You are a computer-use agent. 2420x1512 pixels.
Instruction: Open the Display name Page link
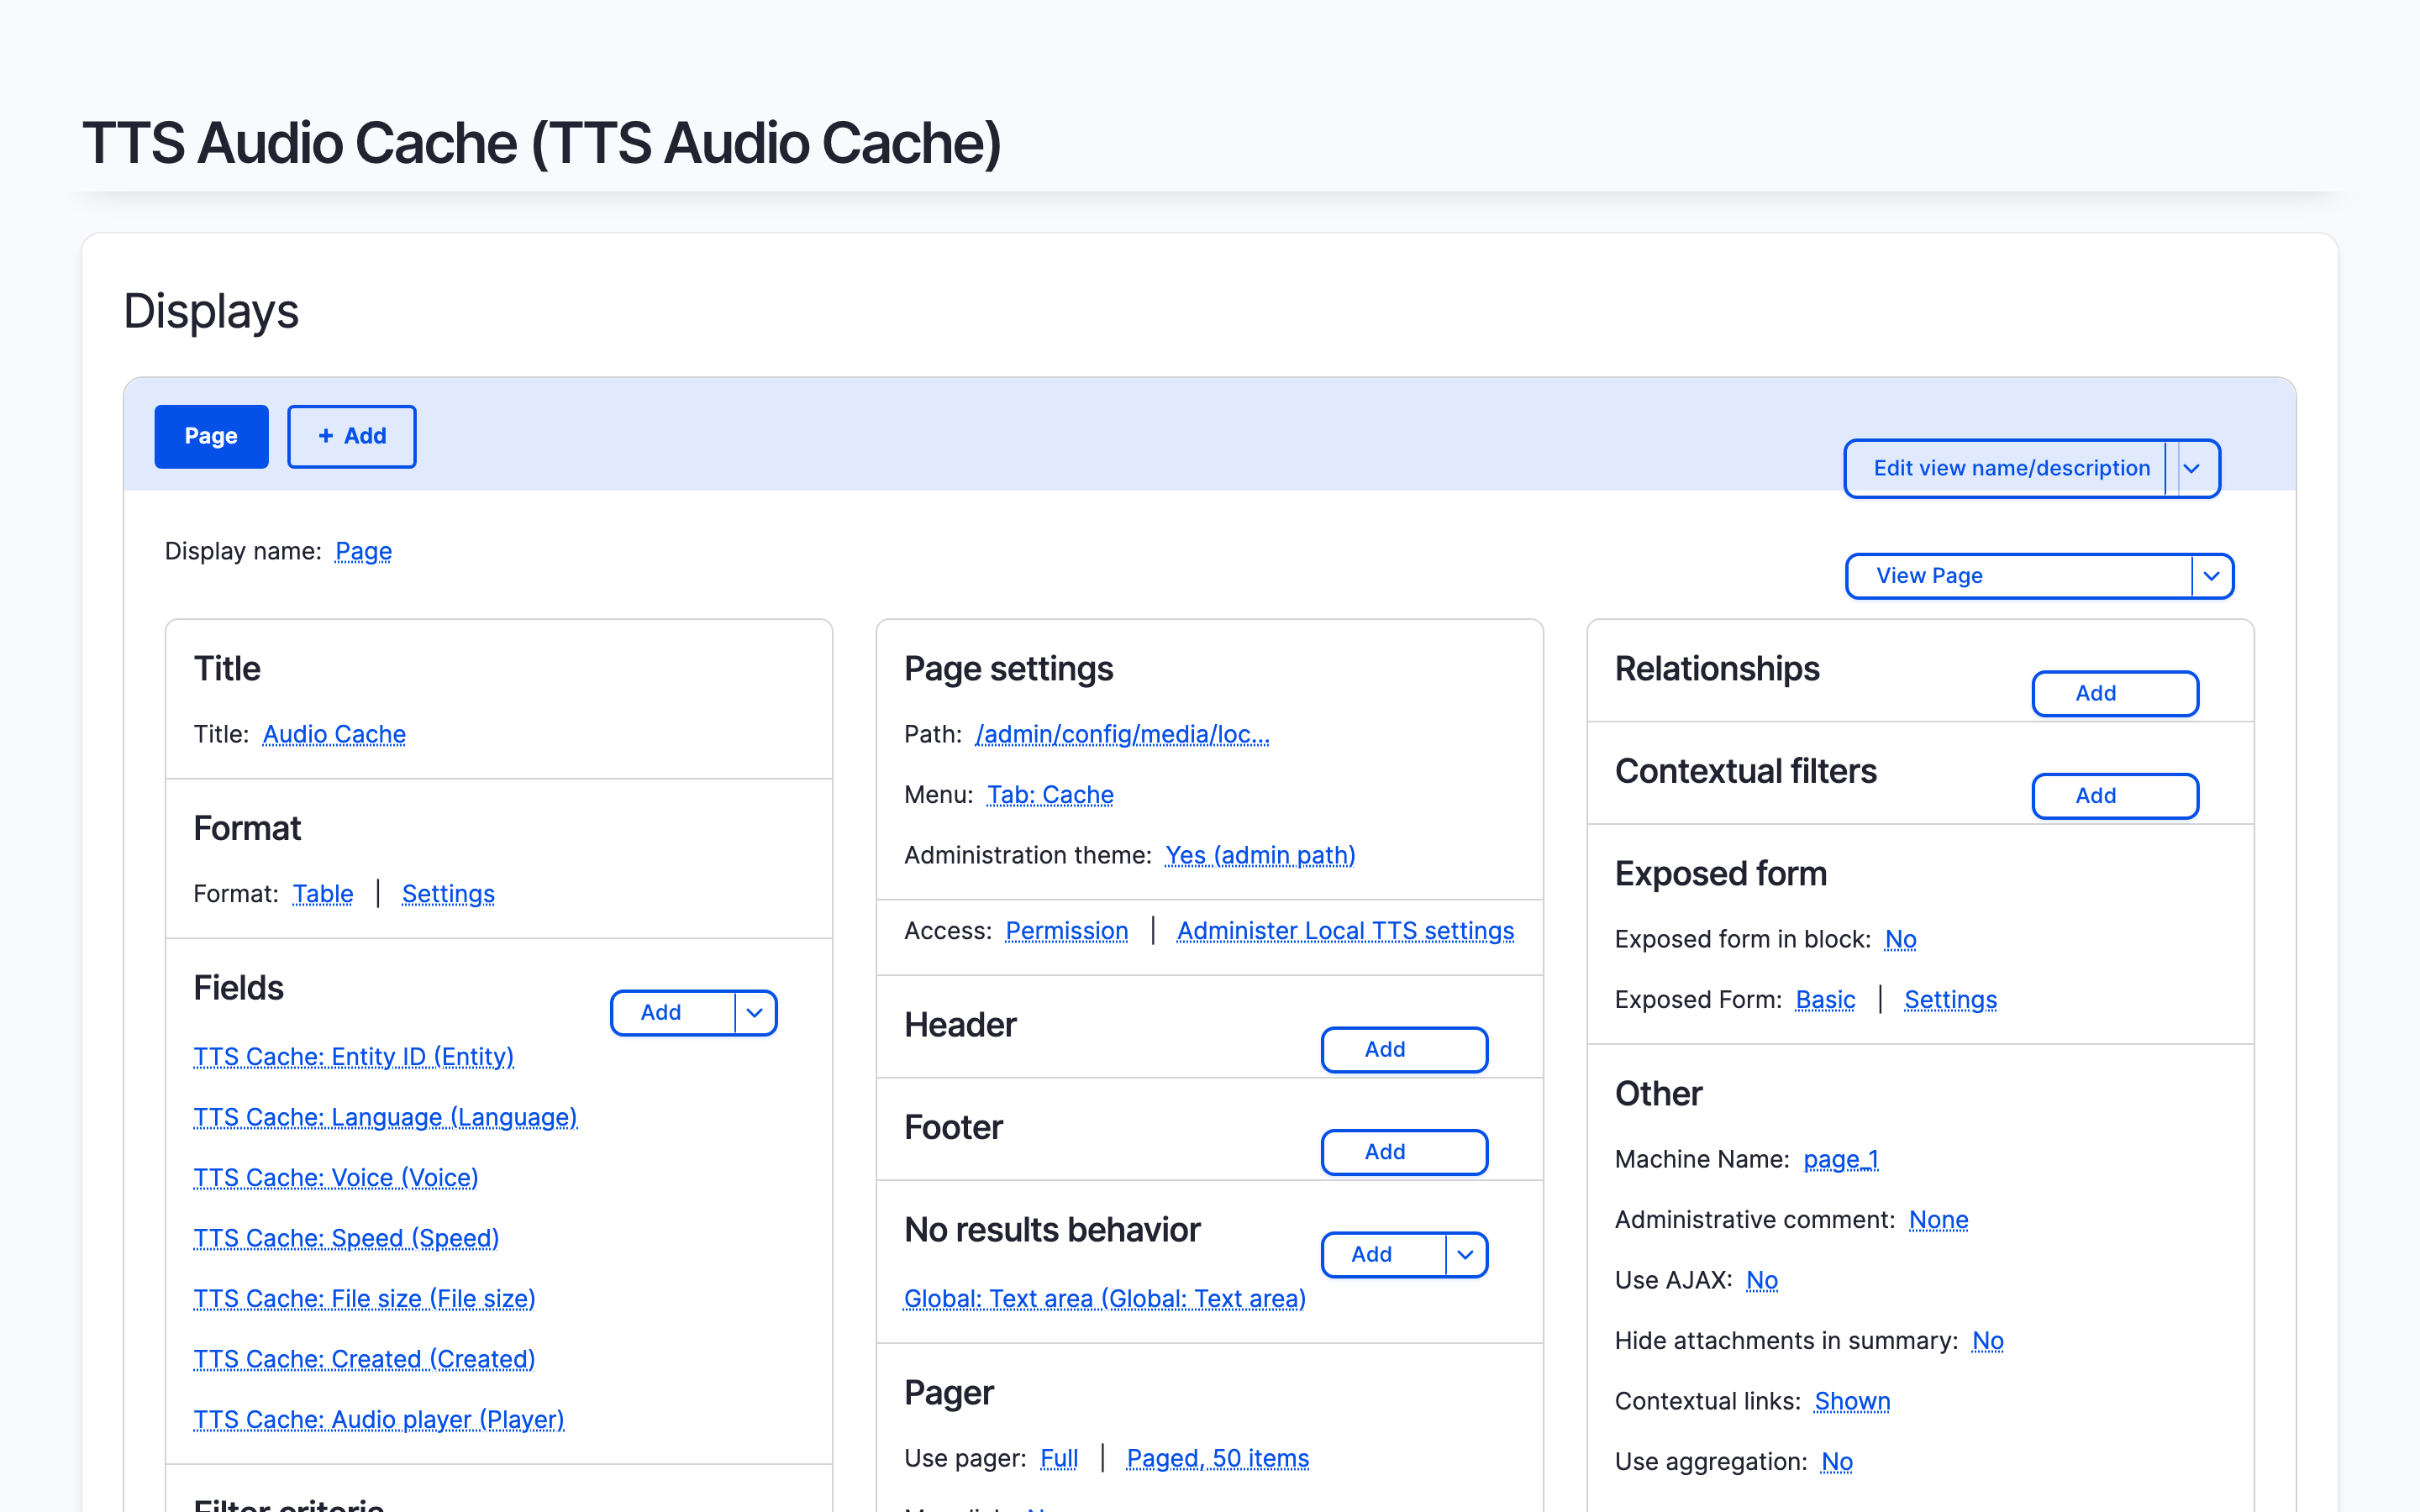pyautogui.click(x=363, y=551)
